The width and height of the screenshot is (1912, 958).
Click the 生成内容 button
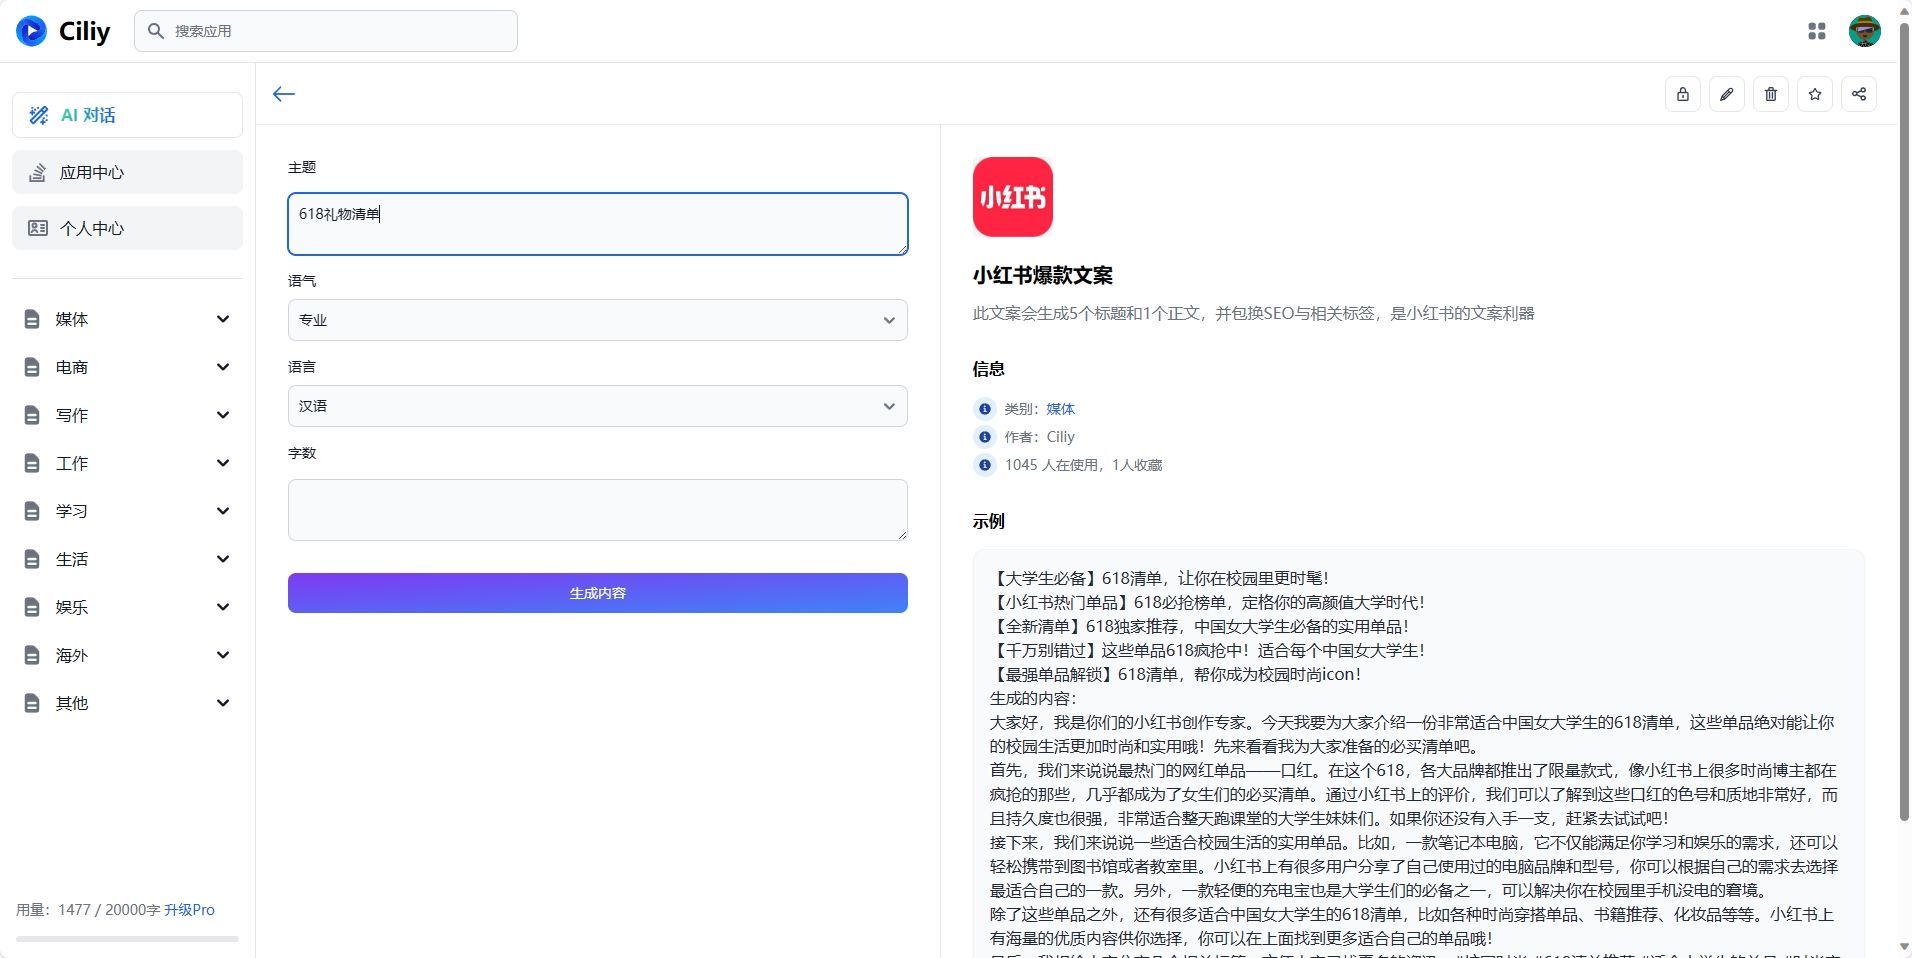point(598,593)
